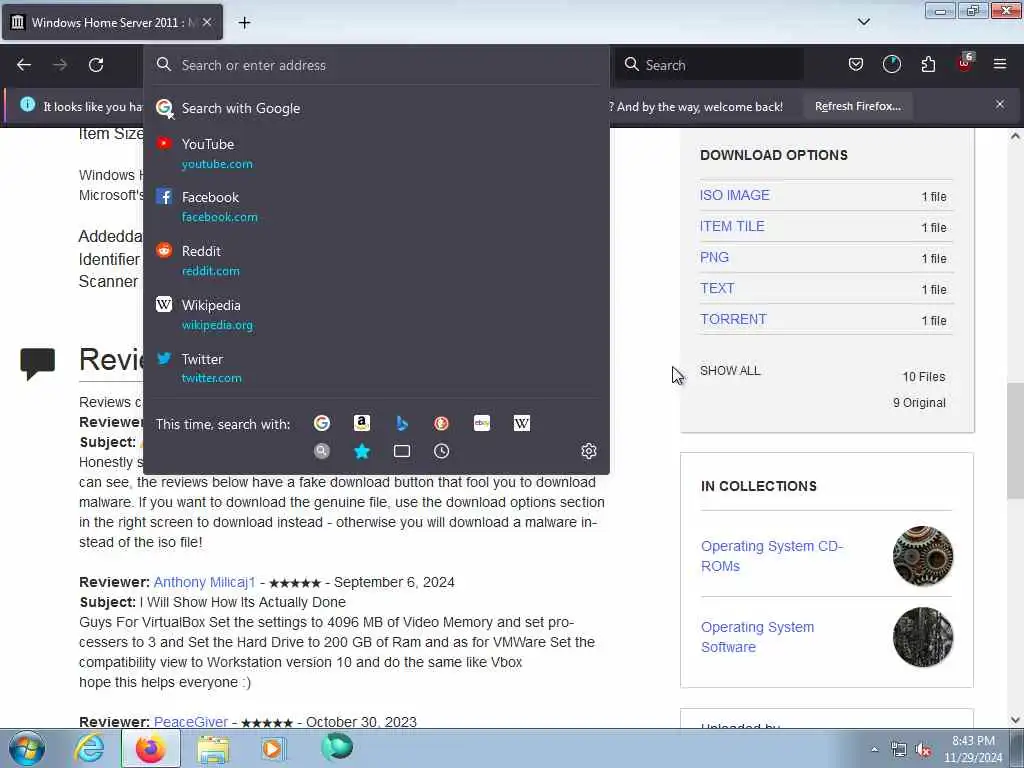Open the TORRENT download option

(x=733, y=319)
